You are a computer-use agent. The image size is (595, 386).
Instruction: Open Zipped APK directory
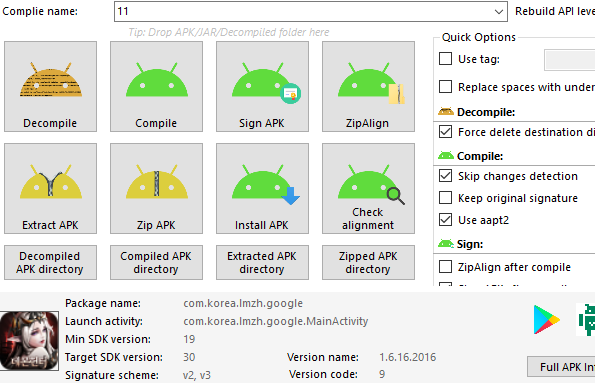coord(368,262)
